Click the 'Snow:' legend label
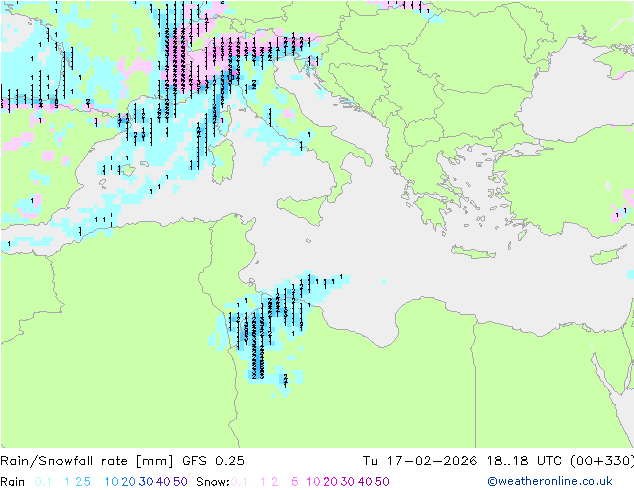Image resolution: width=634 pixels, height=490 pixels. coord(213,482)
